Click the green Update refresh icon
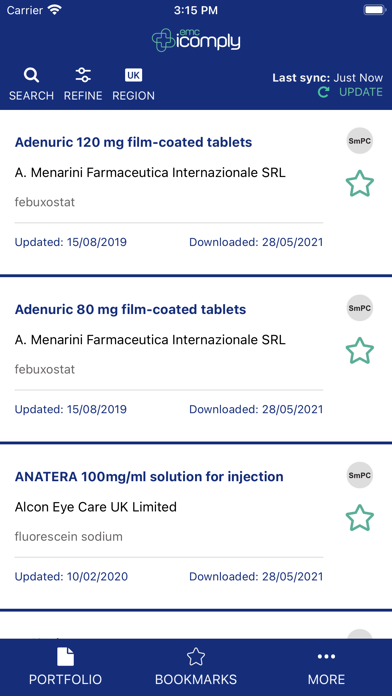Screen dimensions: 392x696 324,92
